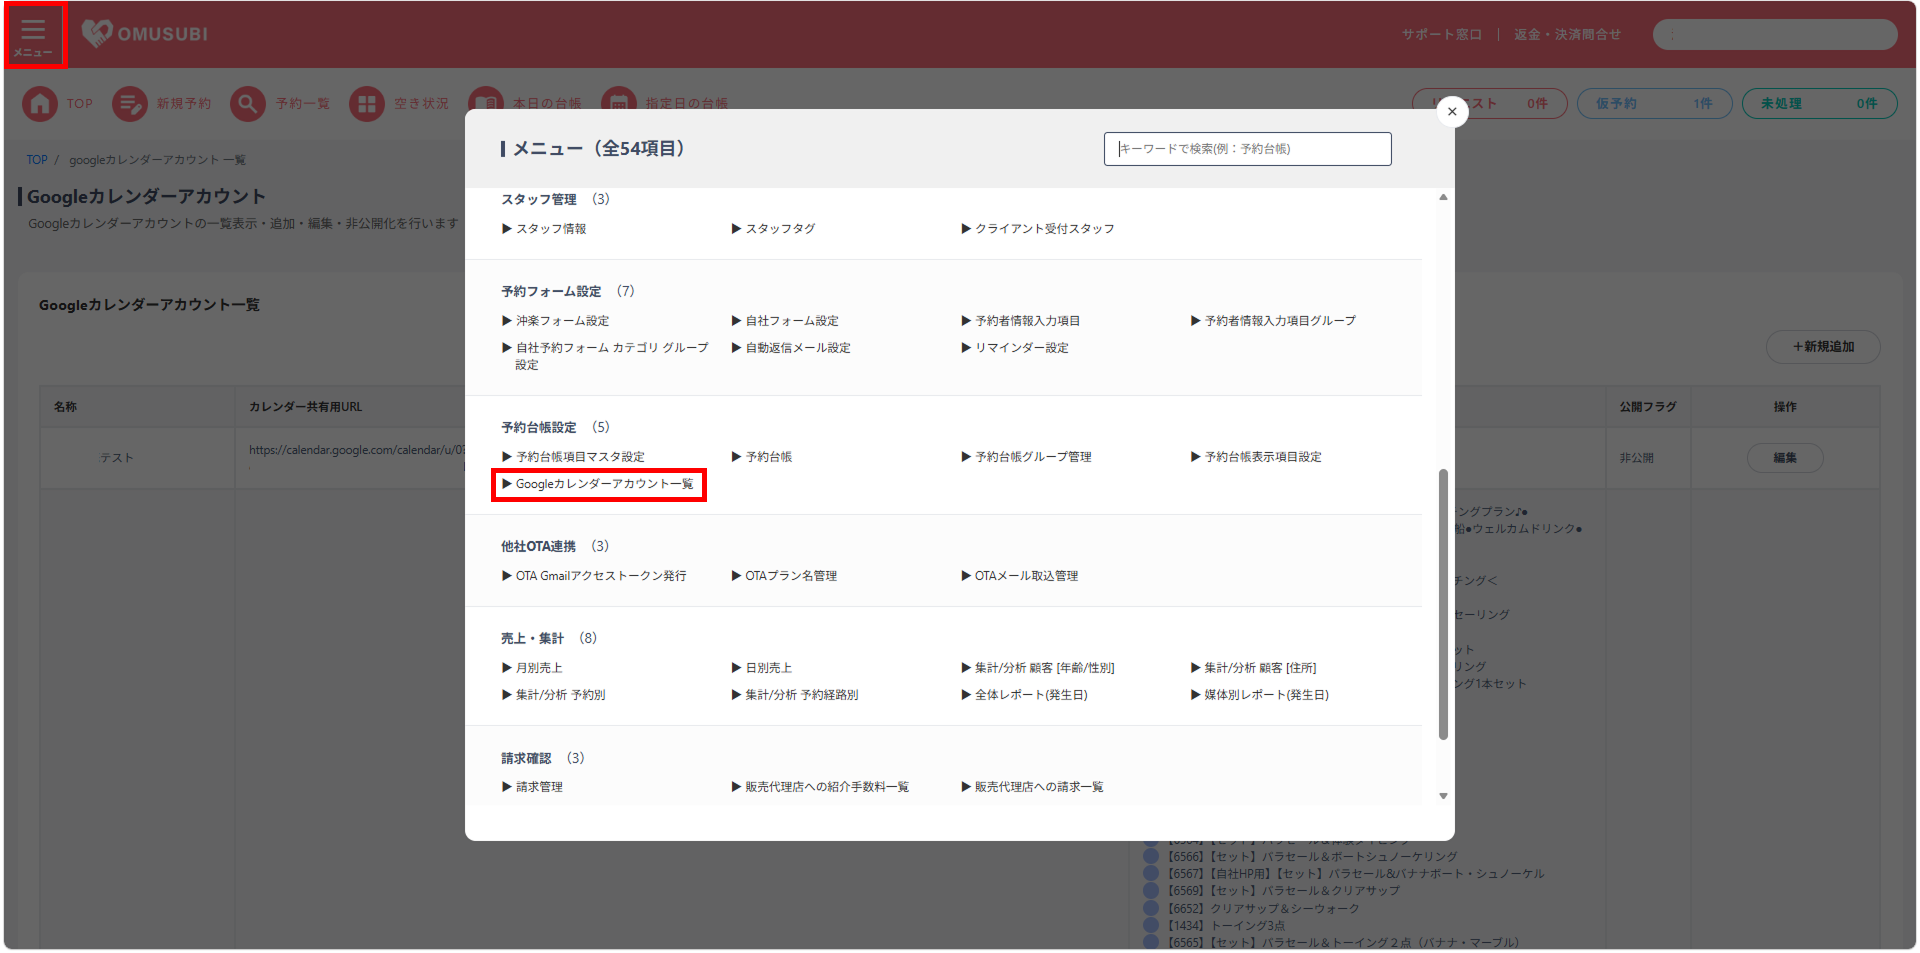This screenshot has height=953, width=1920.
Task: Open OTAメール取込管理 menu item
Action: pos(1020,576)
